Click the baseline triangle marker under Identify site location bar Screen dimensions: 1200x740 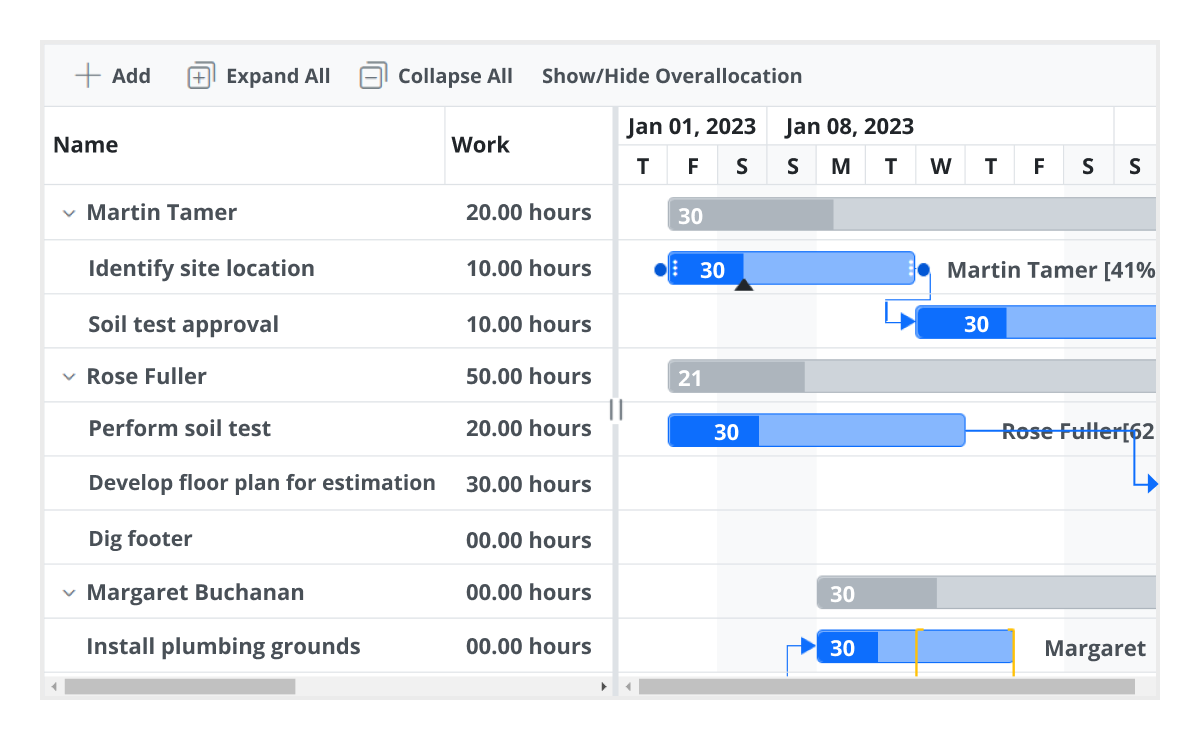pos(744,285)
